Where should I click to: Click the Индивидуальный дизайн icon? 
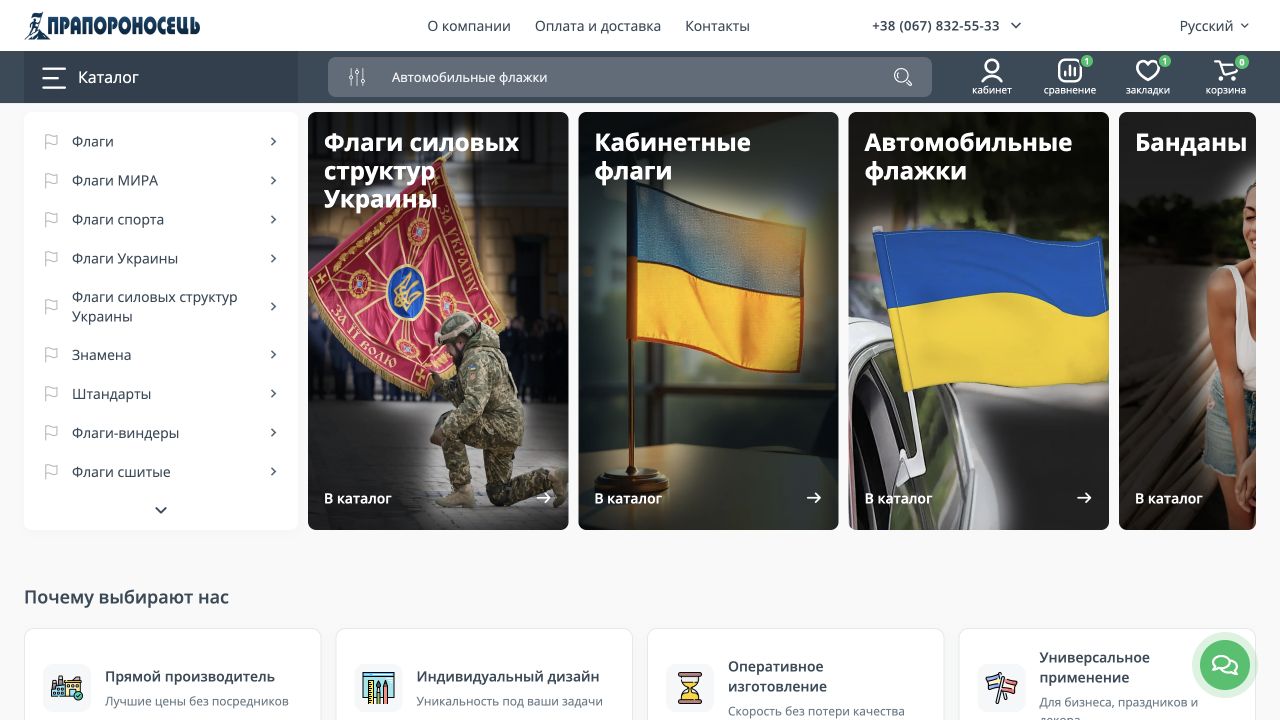pyautogui.click(x=379, y=688)
